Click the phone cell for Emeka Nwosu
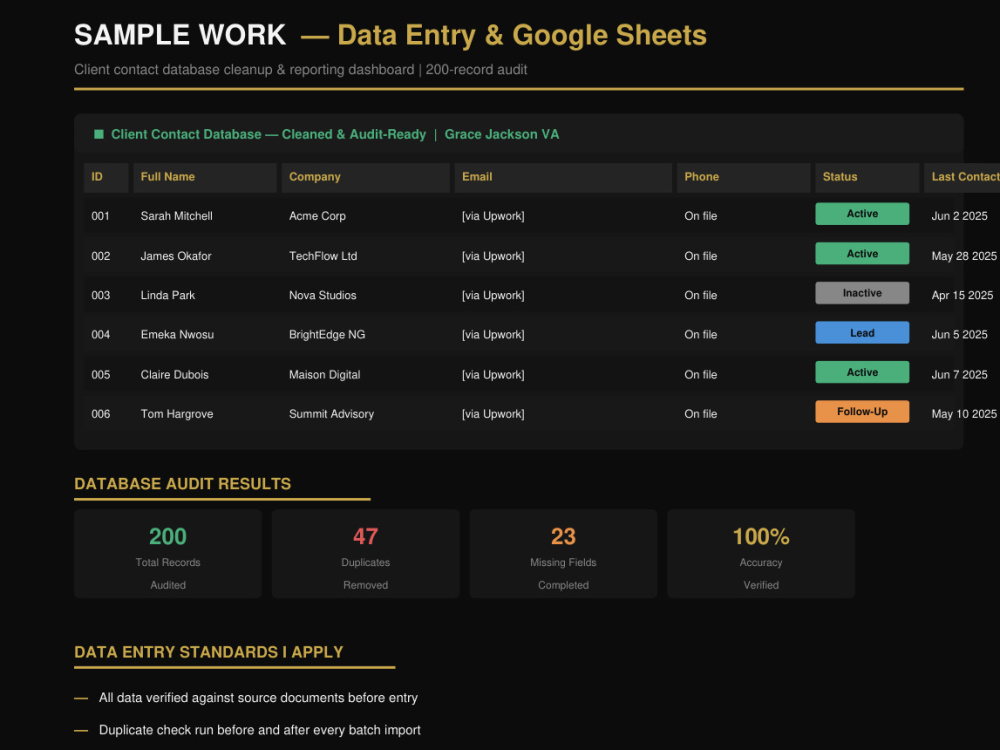This screenshot has height=750, width=1000. [x=700, y=335]
